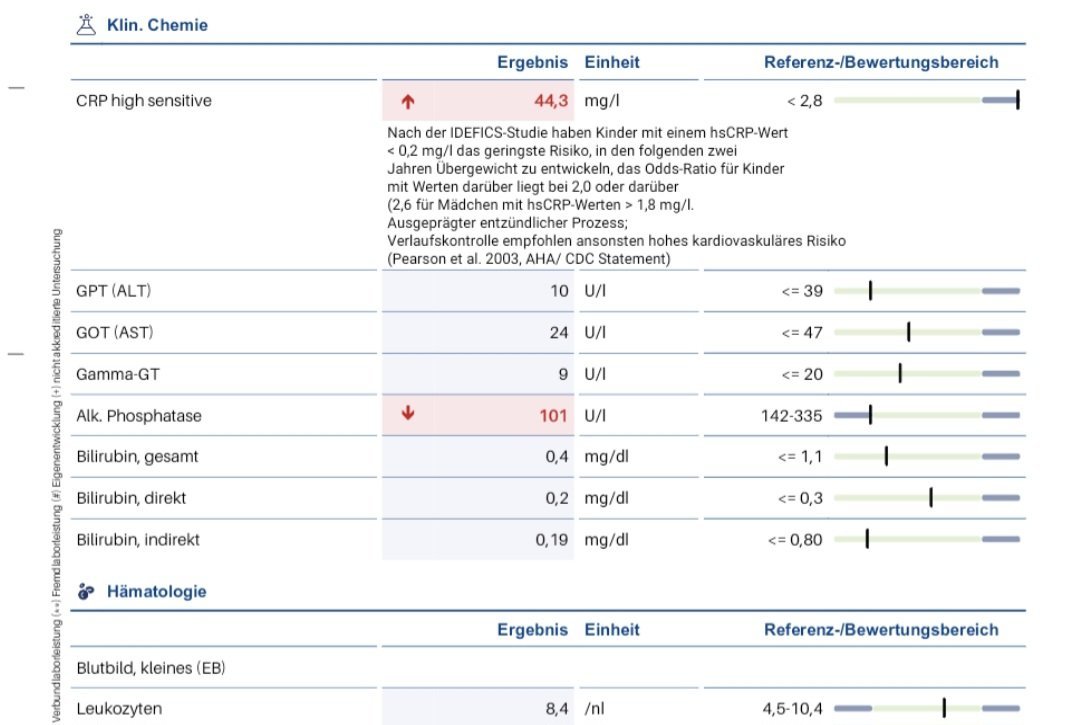The width and height of the screenshot is (1080, 725).
Task: Select the Gamma-GT row label
Action: pyautogui.click(x=118, y=374)
